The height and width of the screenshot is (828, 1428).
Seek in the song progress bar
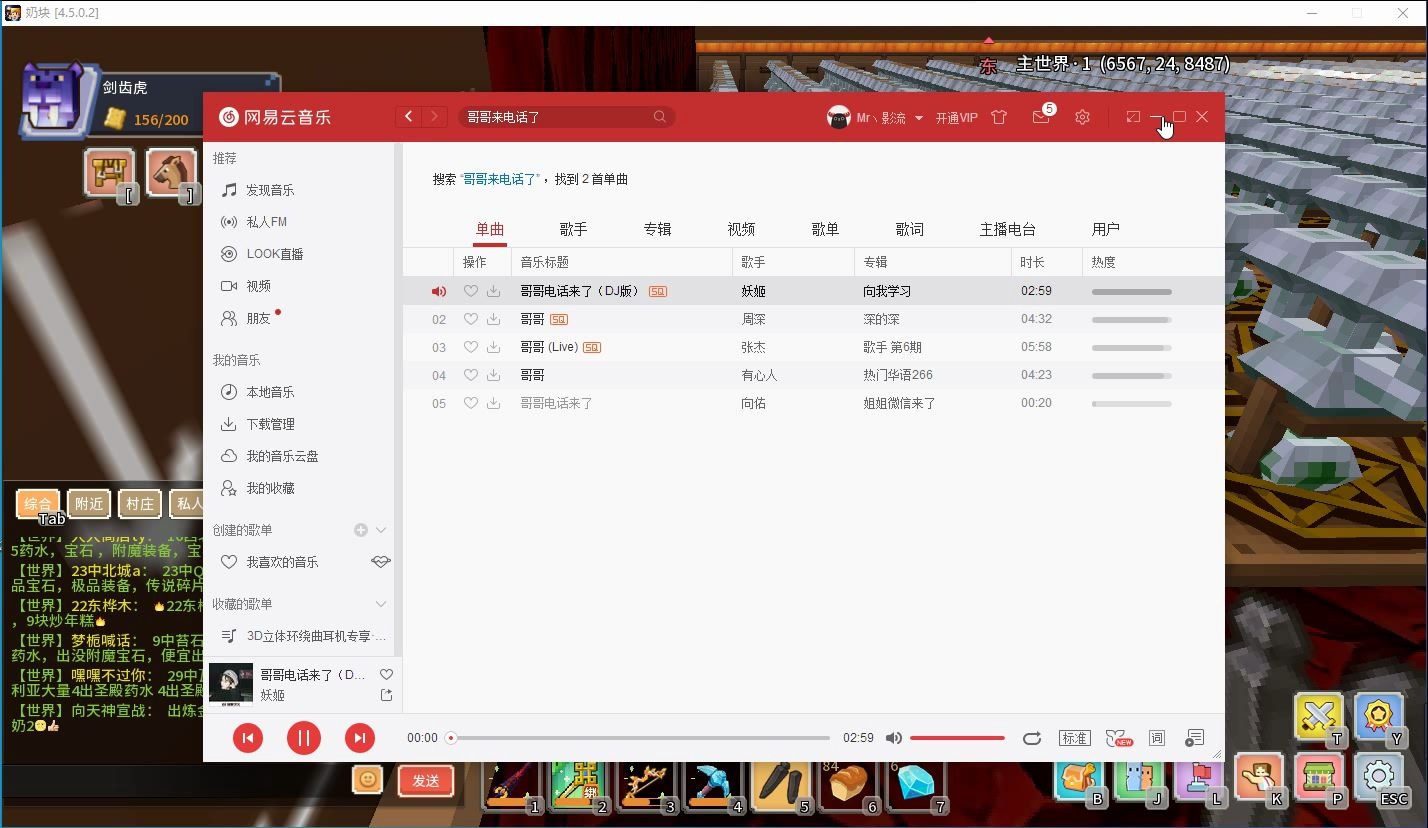click(640, 738)
